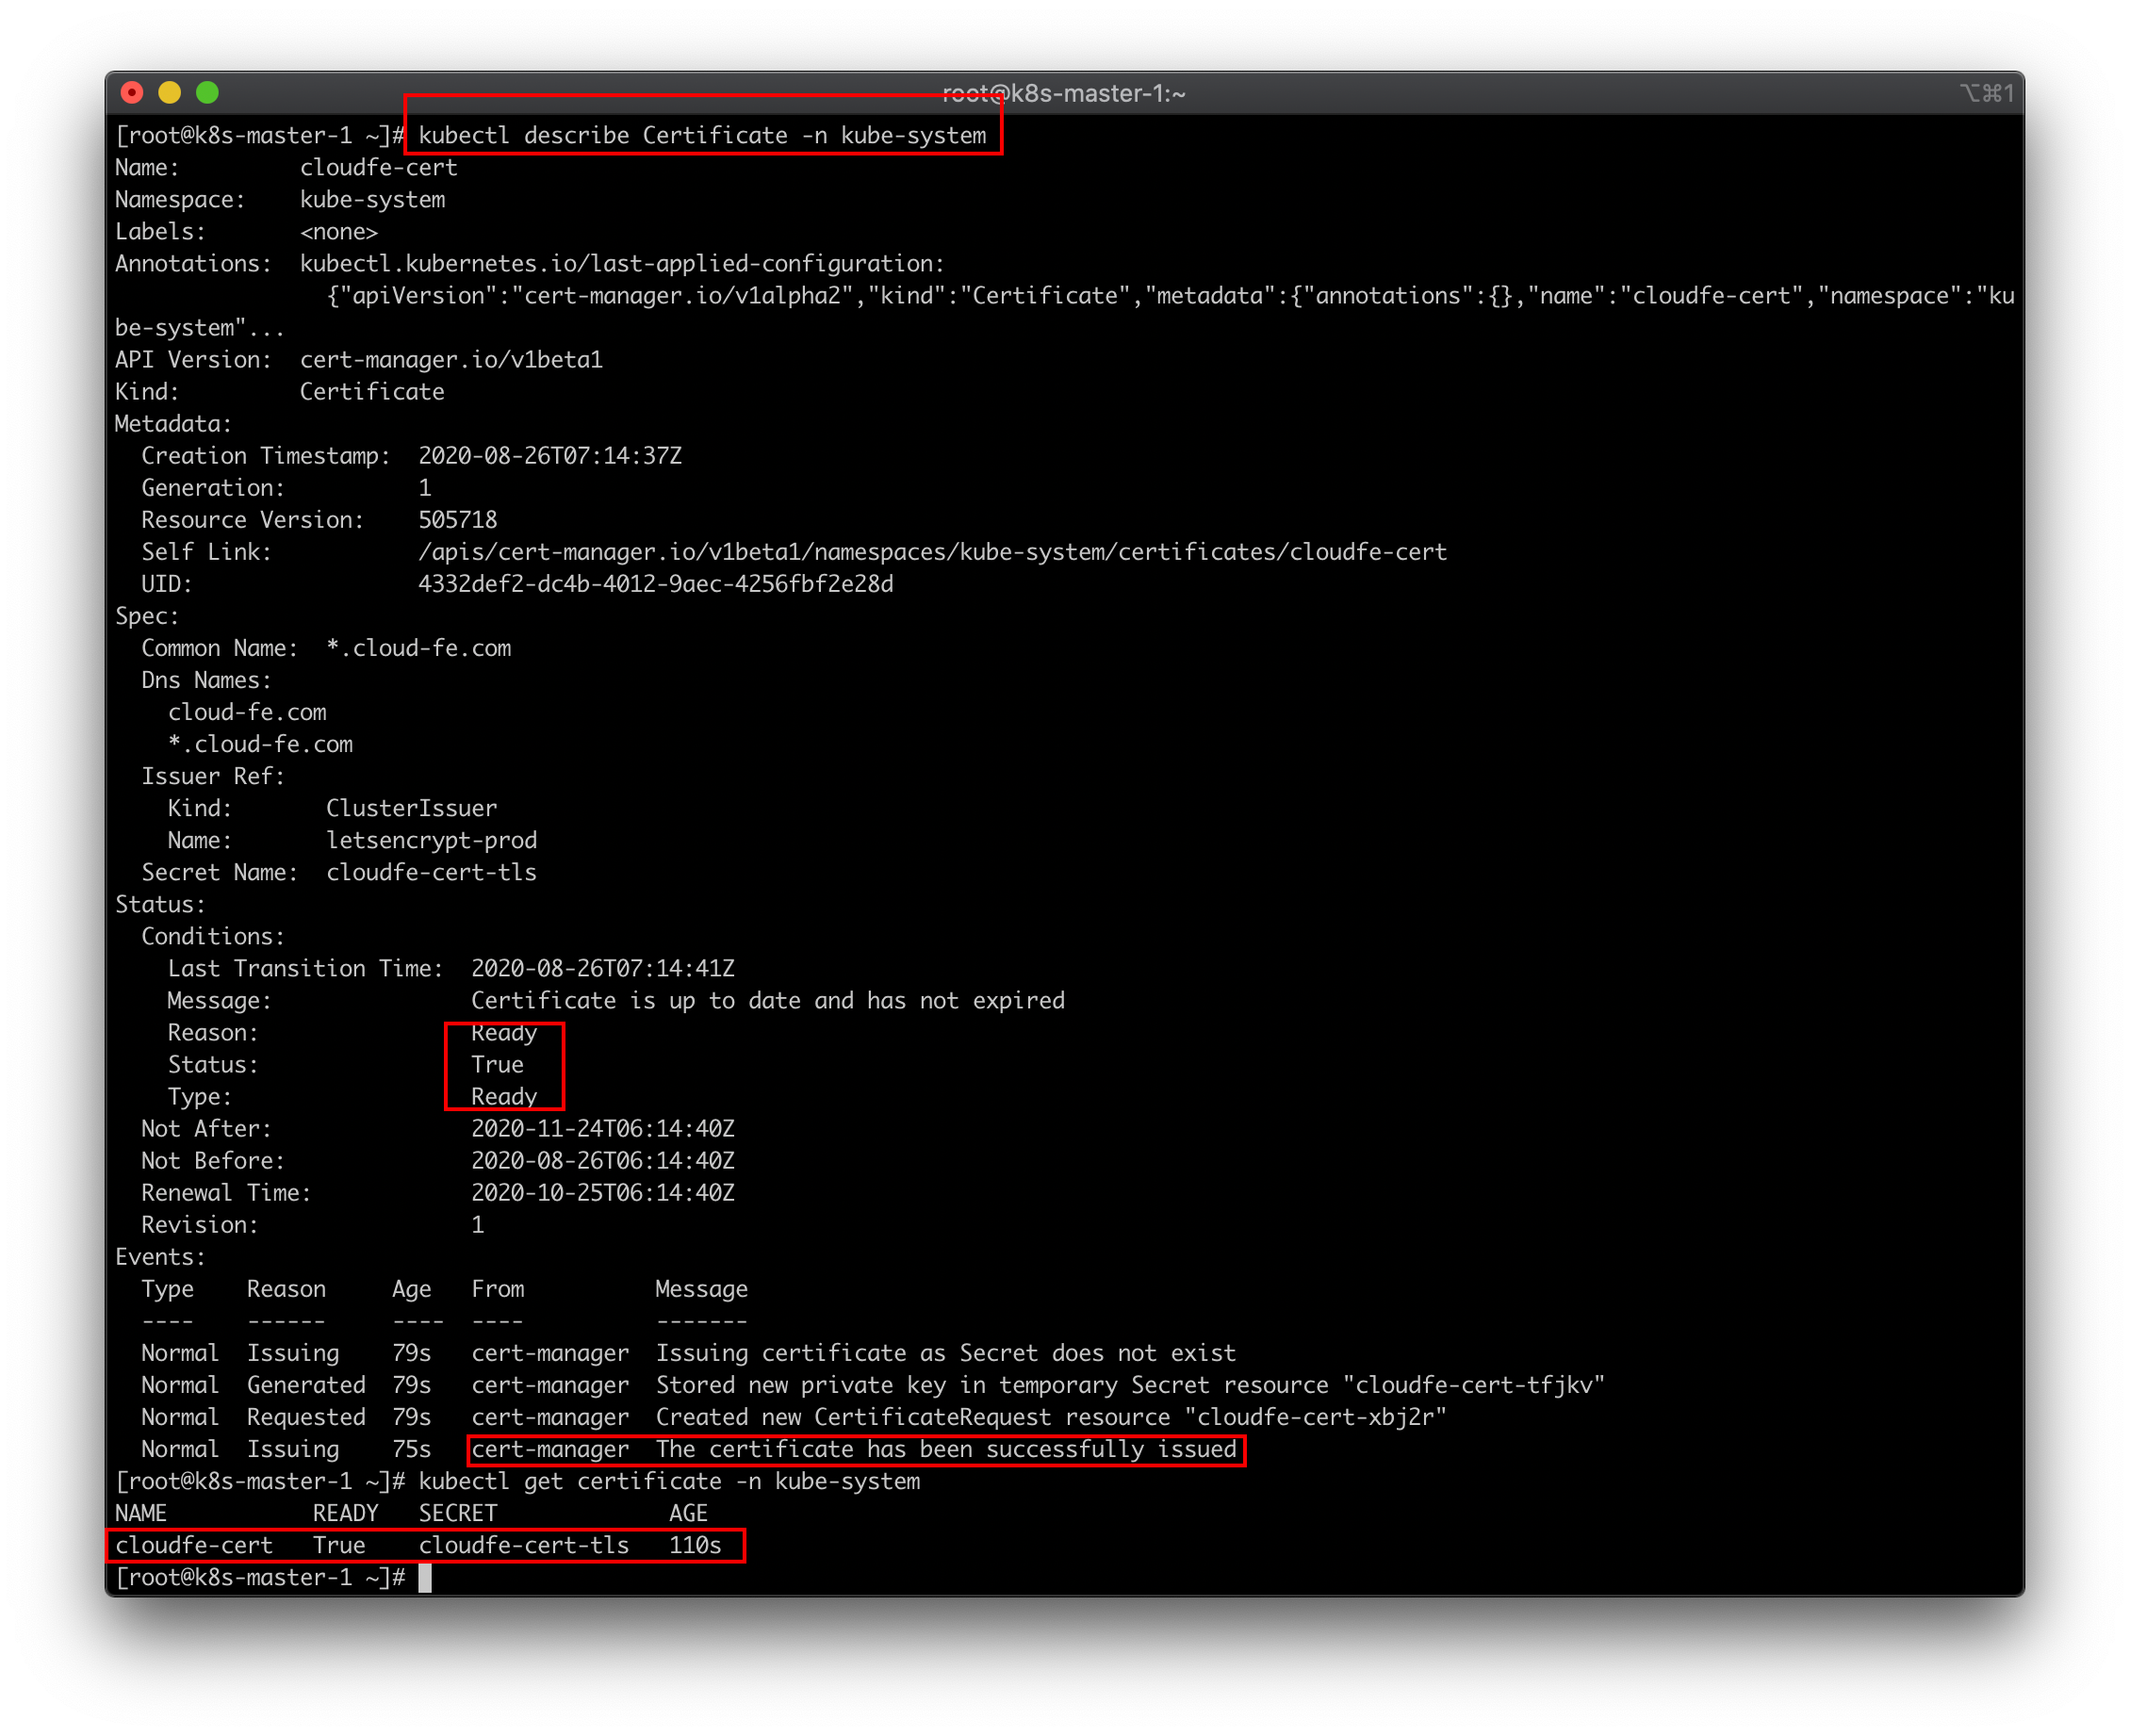Viewport: 2130px width, 1736px height.
Task: Click the API Version cert-manager.io/v1beta1 value
Action: pyautogui.click(x=451, y=360)
